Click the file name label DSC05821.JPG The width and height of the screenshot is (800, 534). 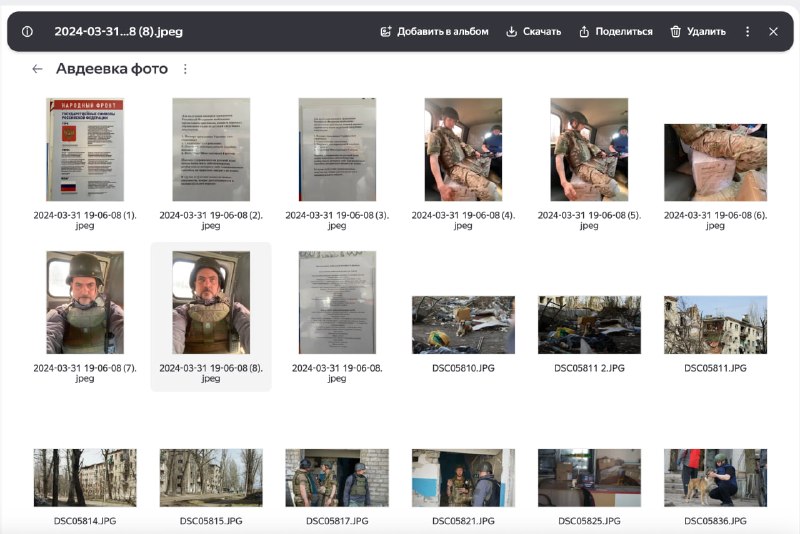[x=463, y=521]
